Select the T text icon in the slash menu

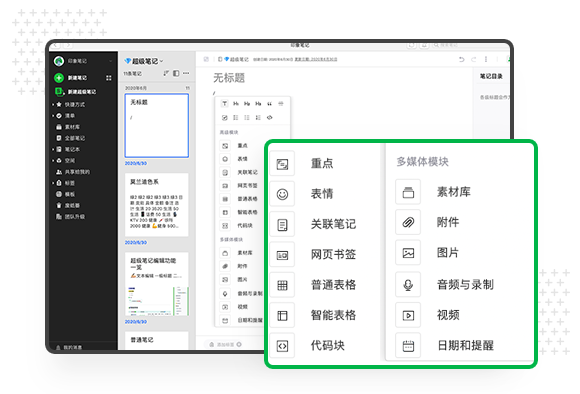(225, 104)
